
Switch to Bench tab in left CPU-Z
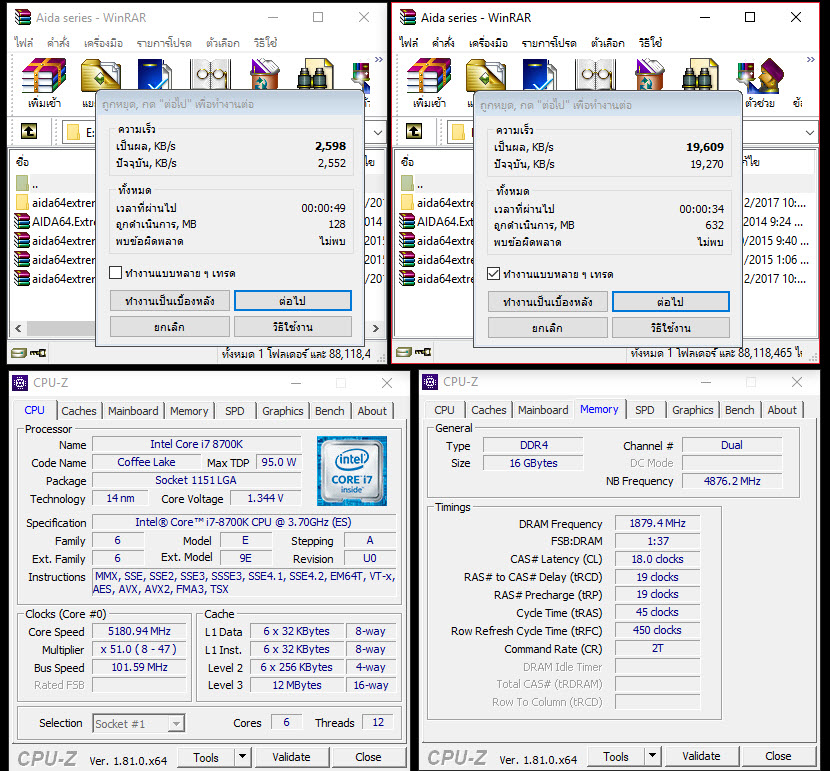click(329, 411)
